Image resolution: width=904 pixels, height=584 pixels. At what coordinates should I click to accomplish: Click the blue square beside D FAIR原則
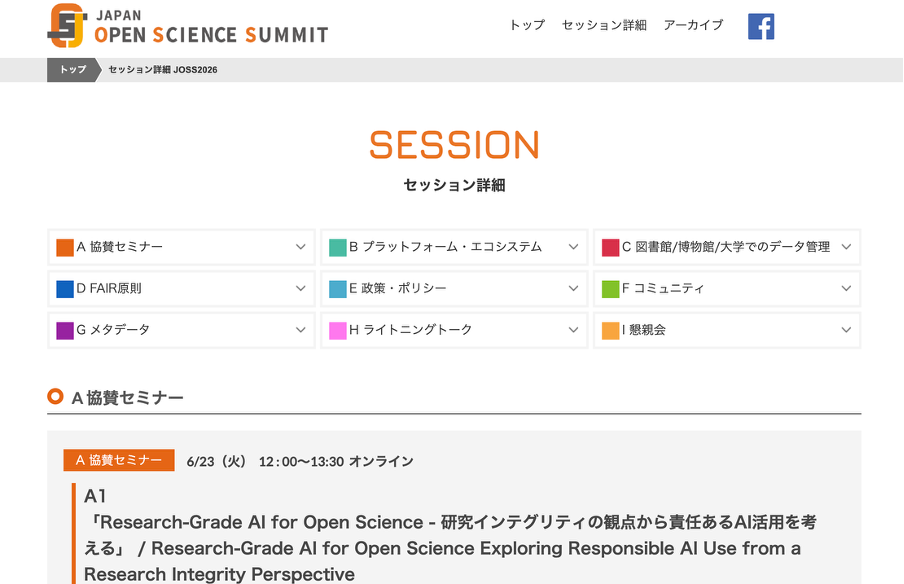[x=65, y=289]
